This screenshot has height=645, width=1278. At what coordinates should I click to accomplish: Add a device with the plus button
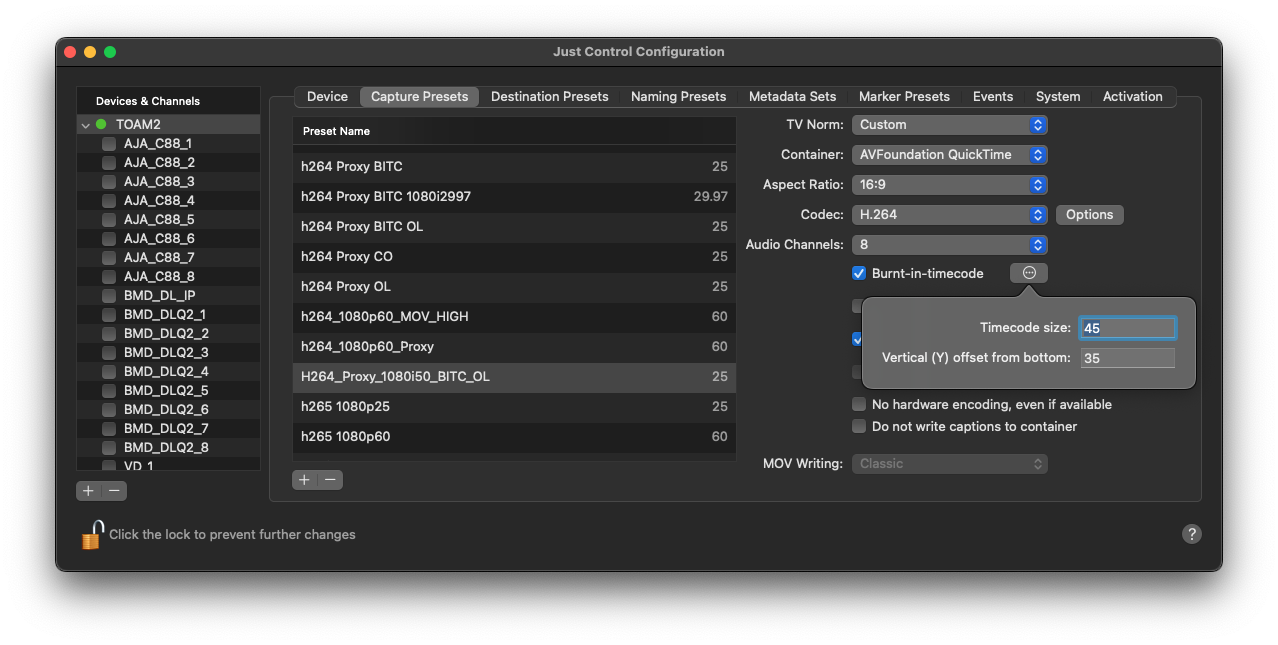[x=89, y=491]
